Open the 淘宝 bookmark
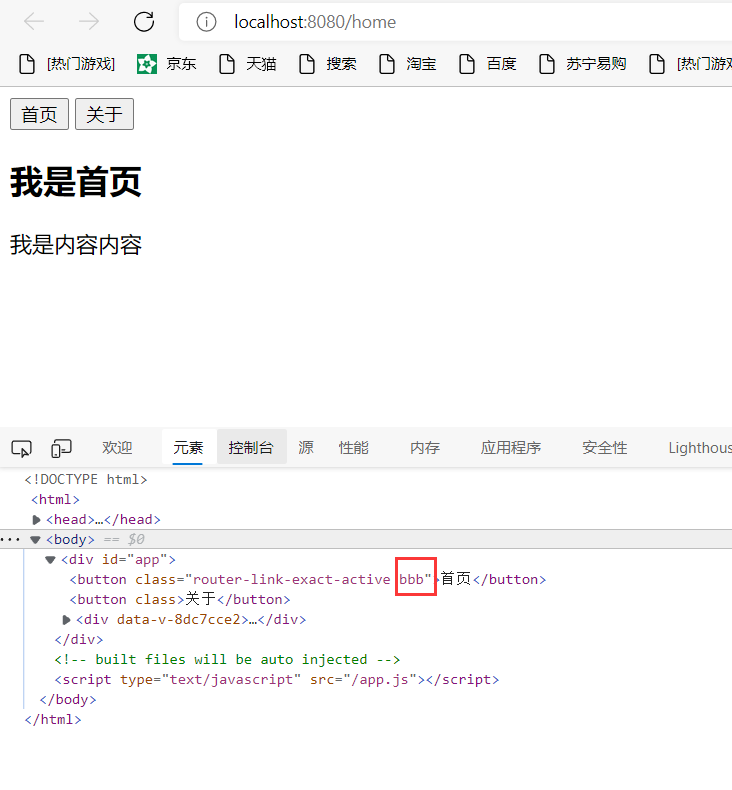This screenshot has width=732, height=790. (x=408, y=64)
